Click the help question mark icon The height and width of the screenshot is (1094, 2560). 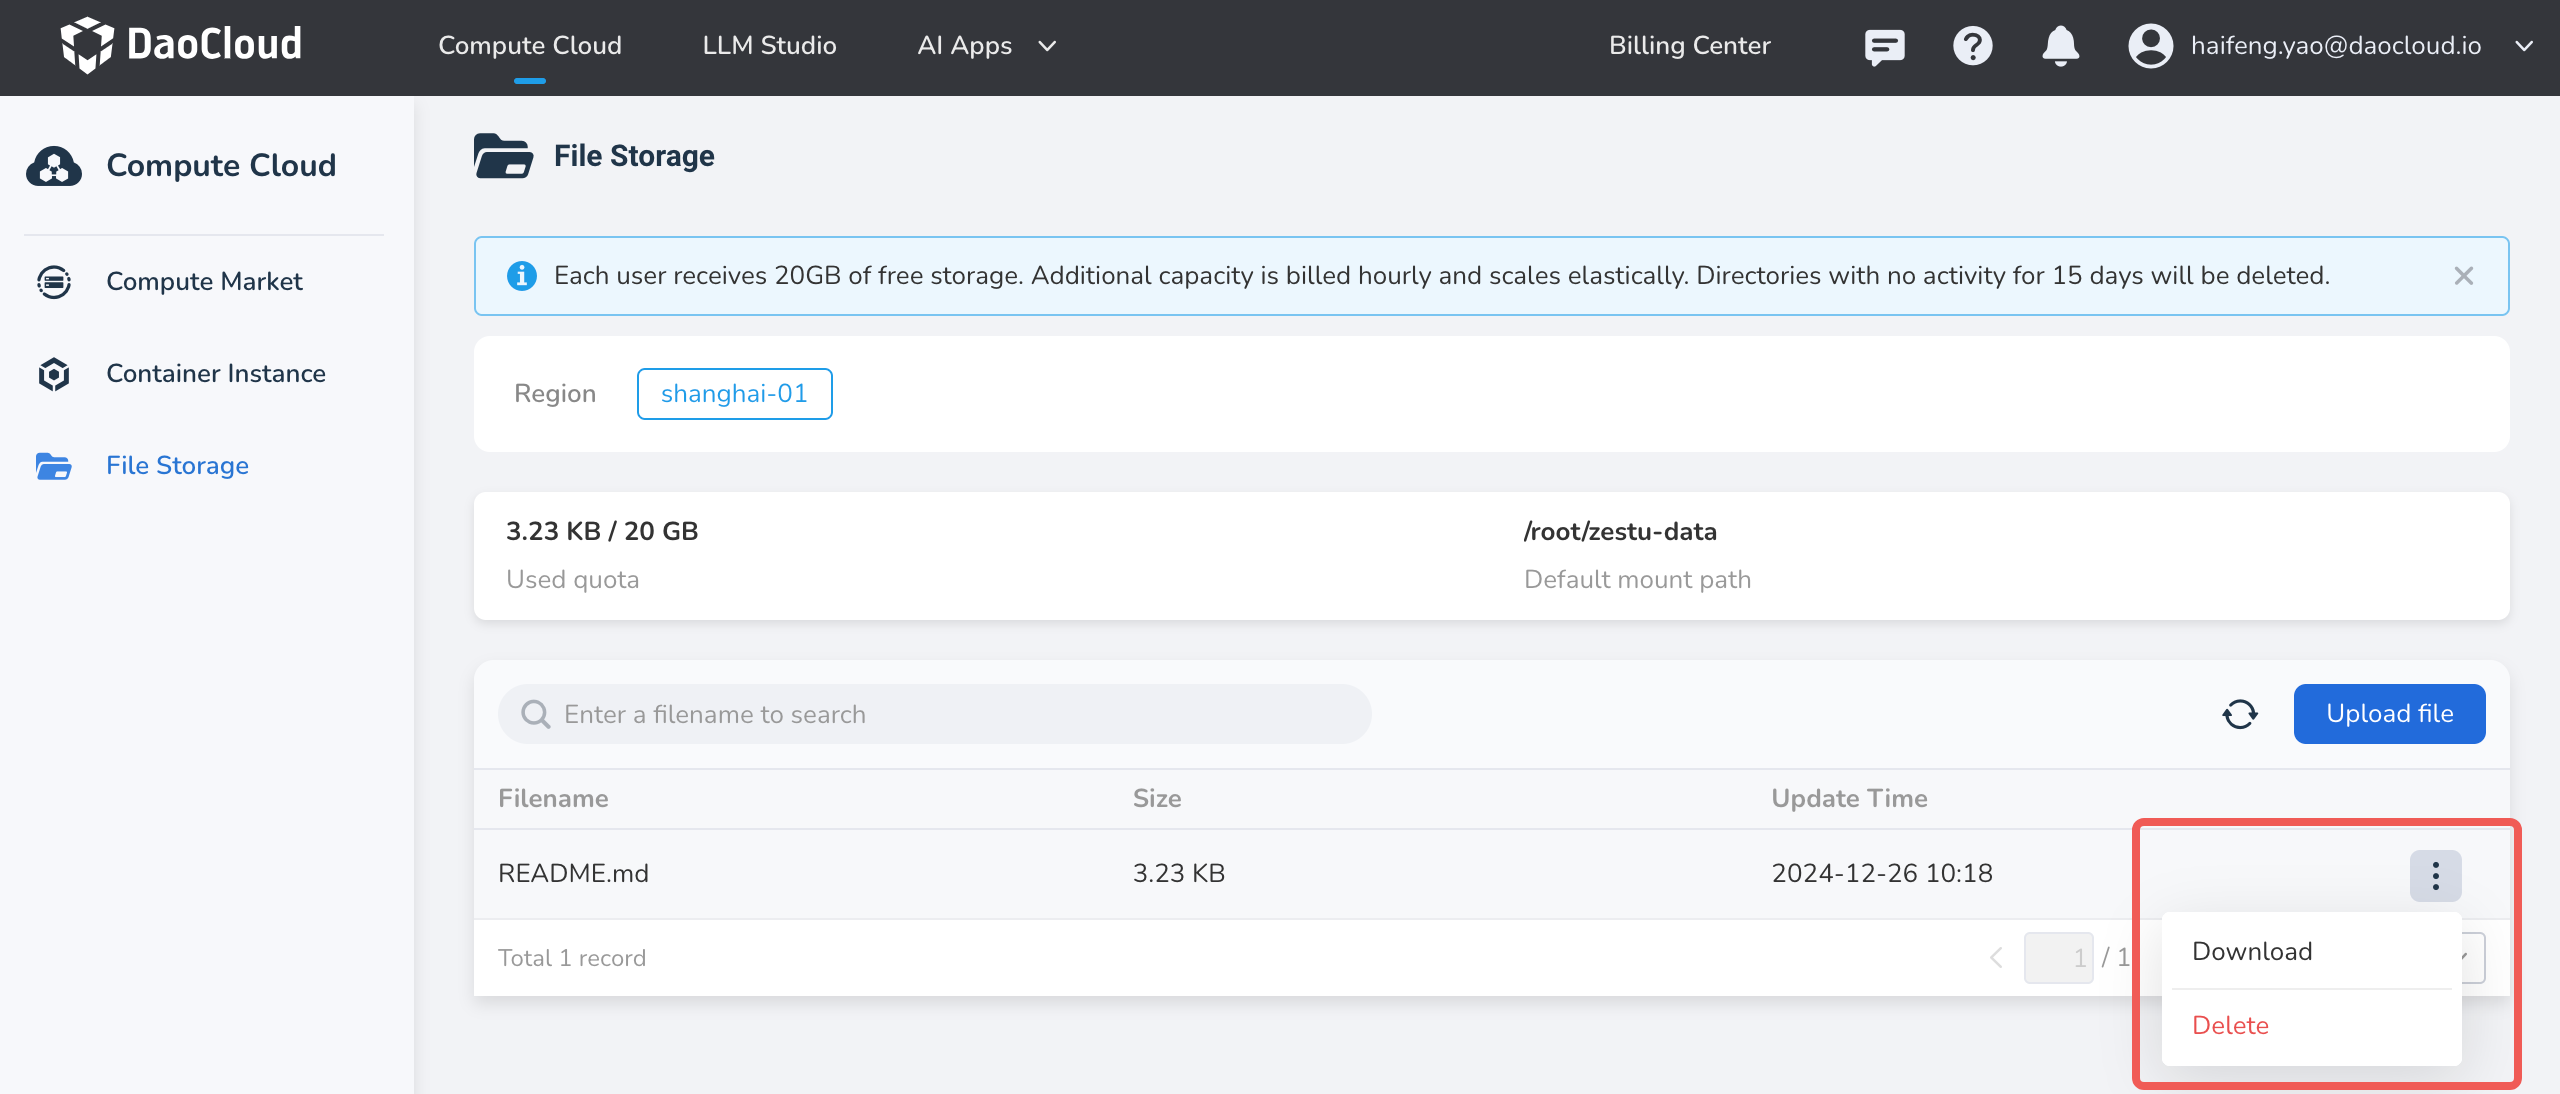1972,46
